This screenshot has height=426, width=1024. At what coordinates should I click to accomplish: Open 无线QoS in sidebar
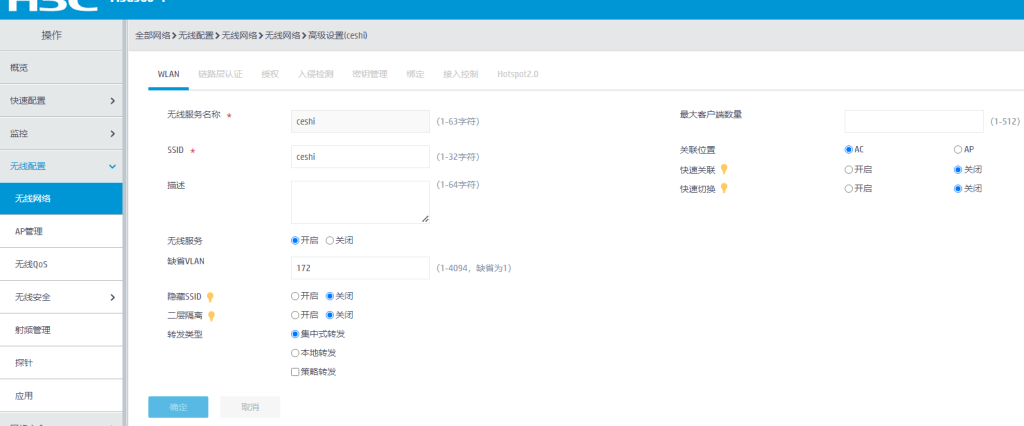[x=61, y=265]
